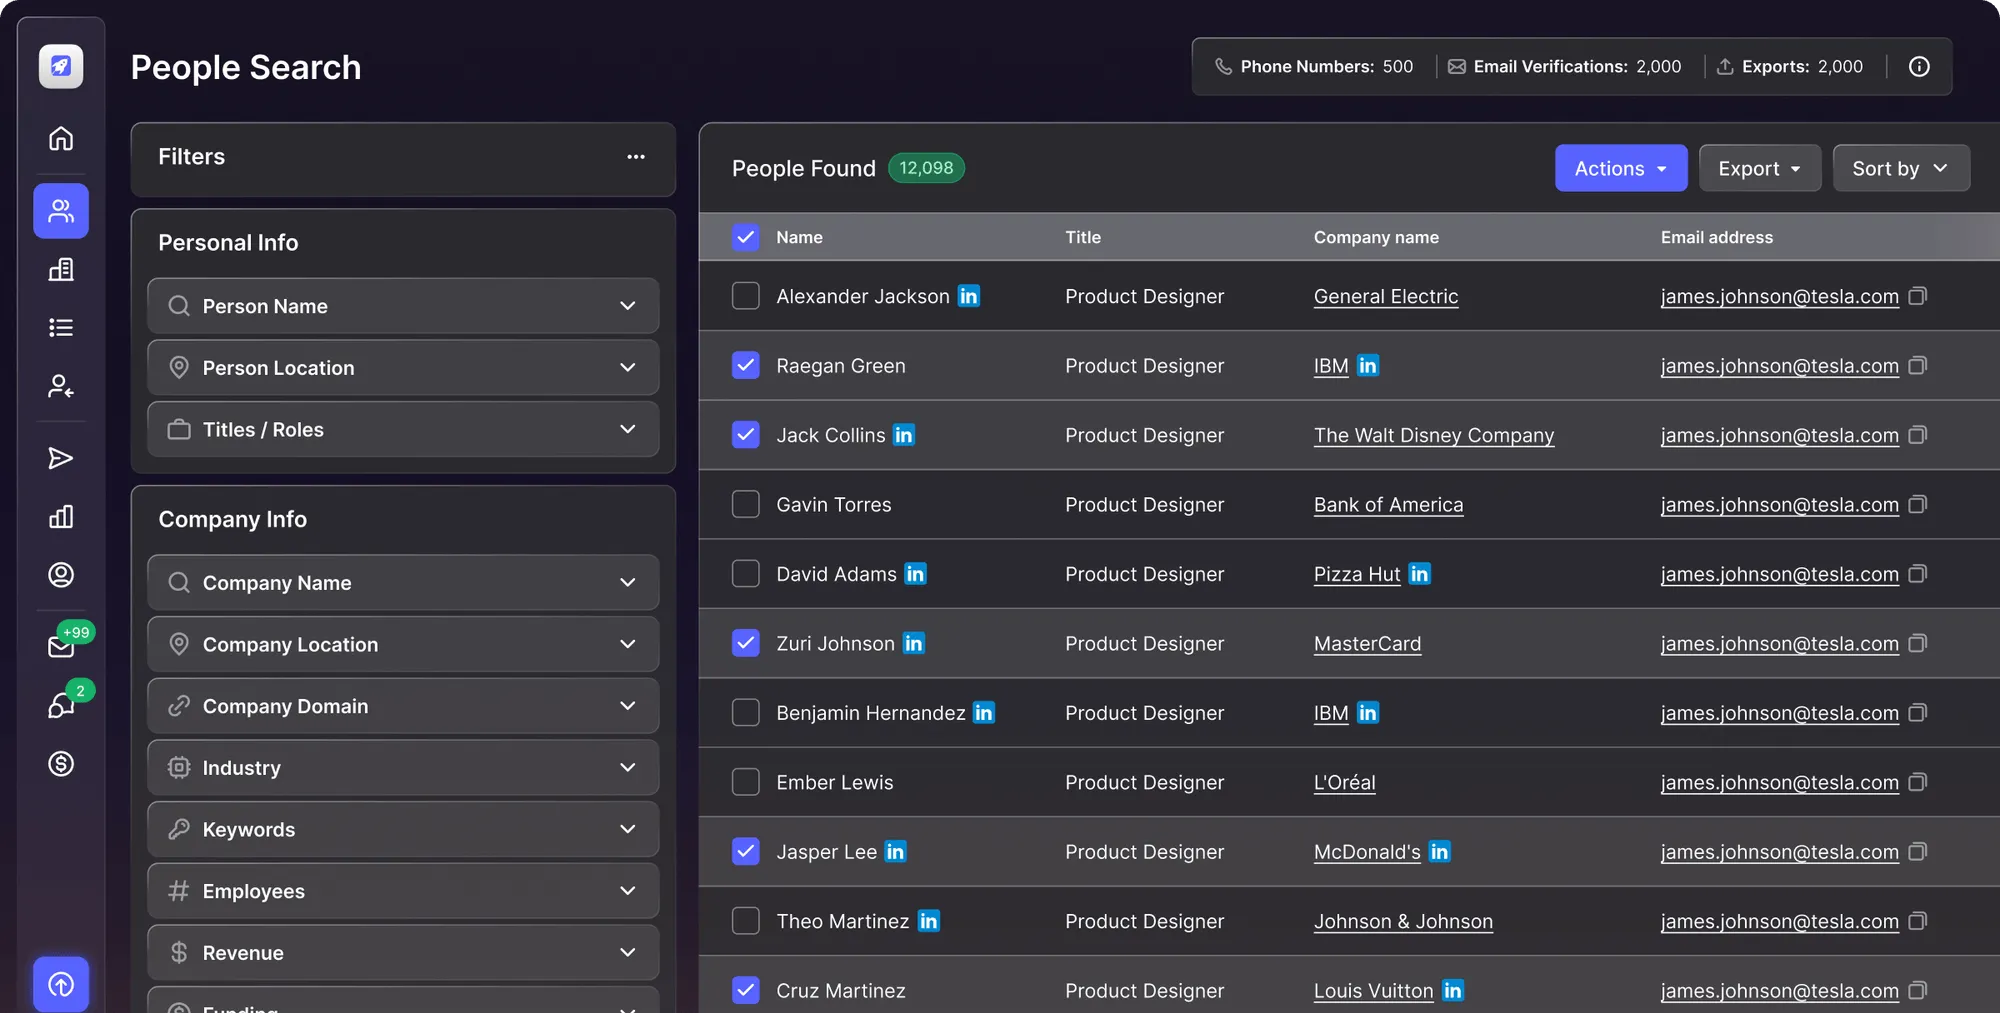Click the Company name column header
The height and width of the screenshot is (1013, 2000).
click(x=1376, y=237)
